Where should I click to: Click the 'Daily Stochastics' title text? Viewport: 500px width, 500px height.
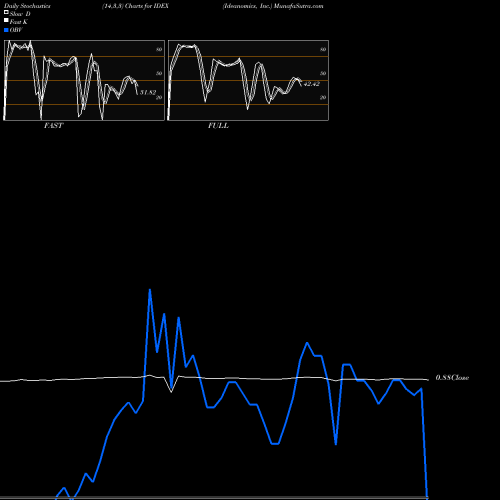coord(27,6)
